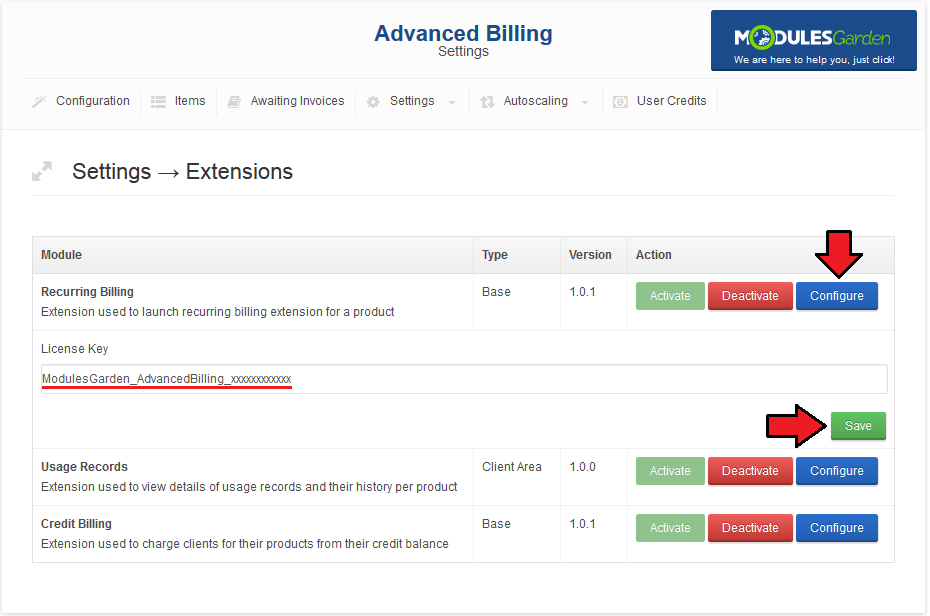The height and width of the screenshot is (616, 930).
Task: Save the license key
Action: (858, 426)
